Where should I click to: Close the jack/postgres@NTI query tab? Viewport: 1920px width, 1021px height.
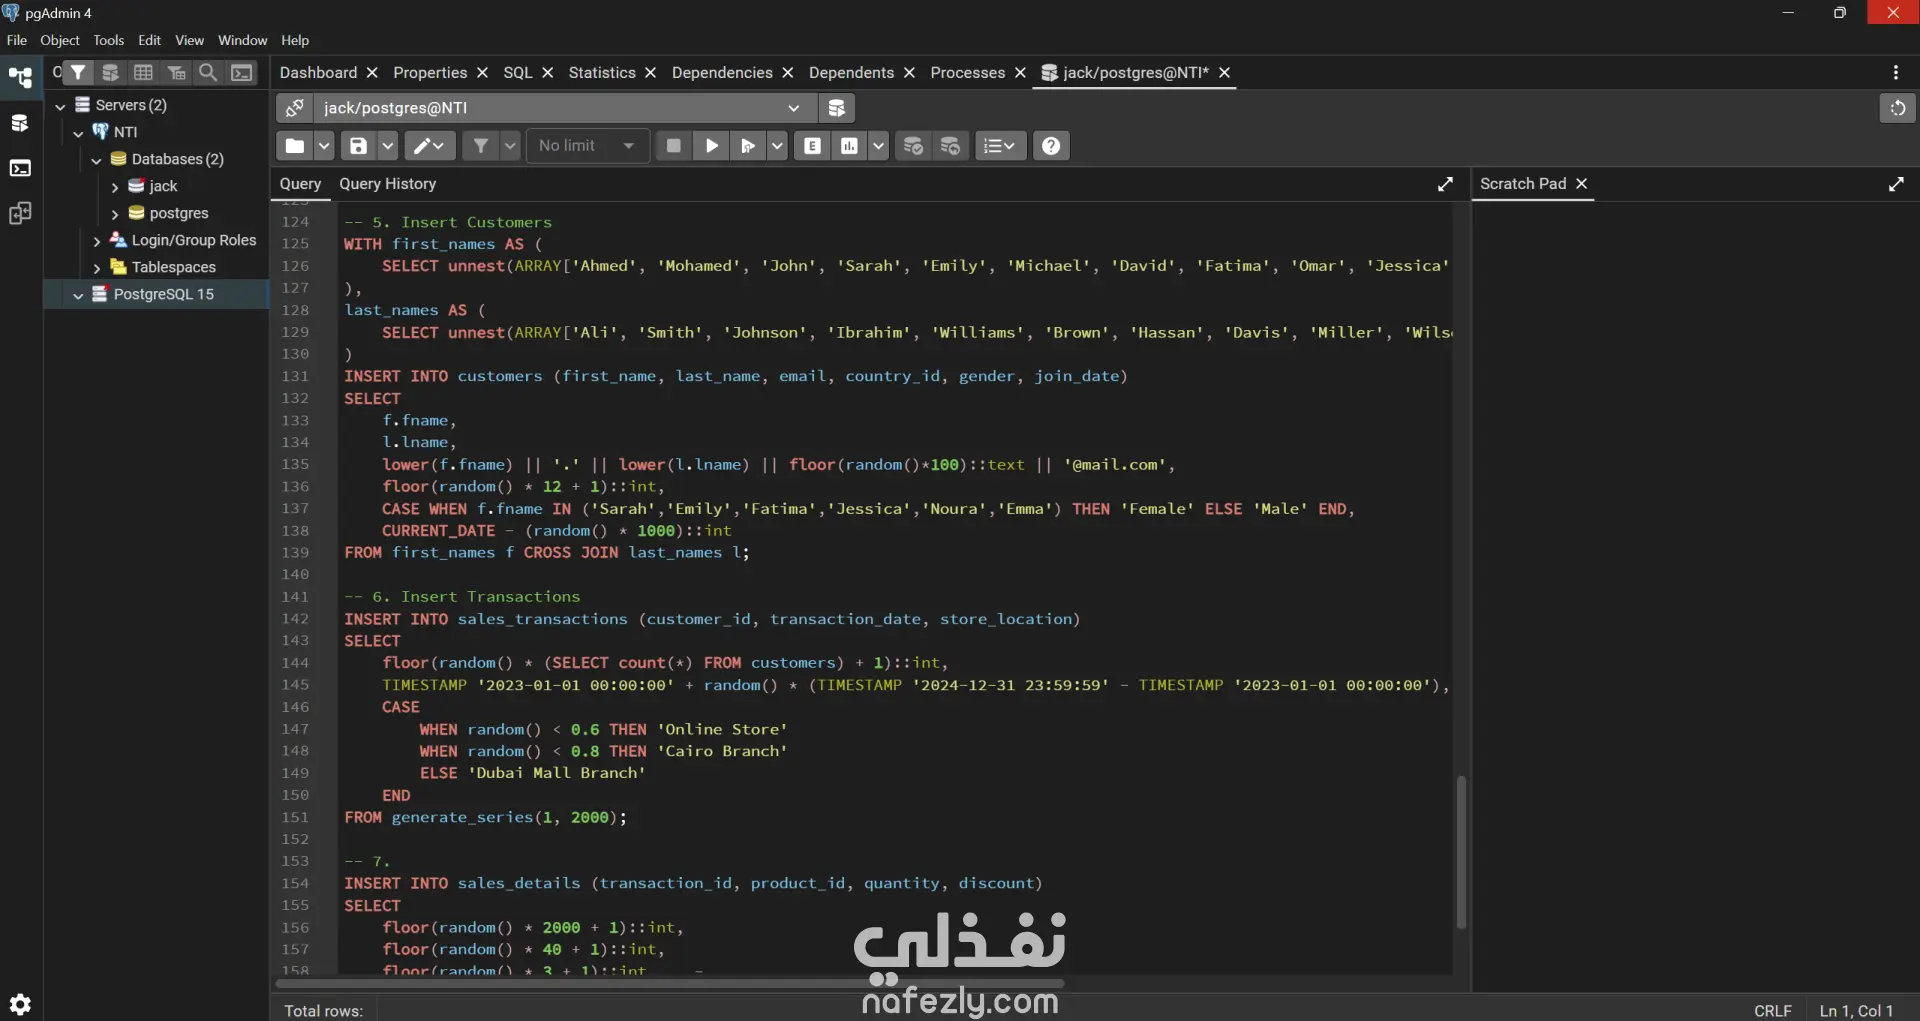point(1224,72)
